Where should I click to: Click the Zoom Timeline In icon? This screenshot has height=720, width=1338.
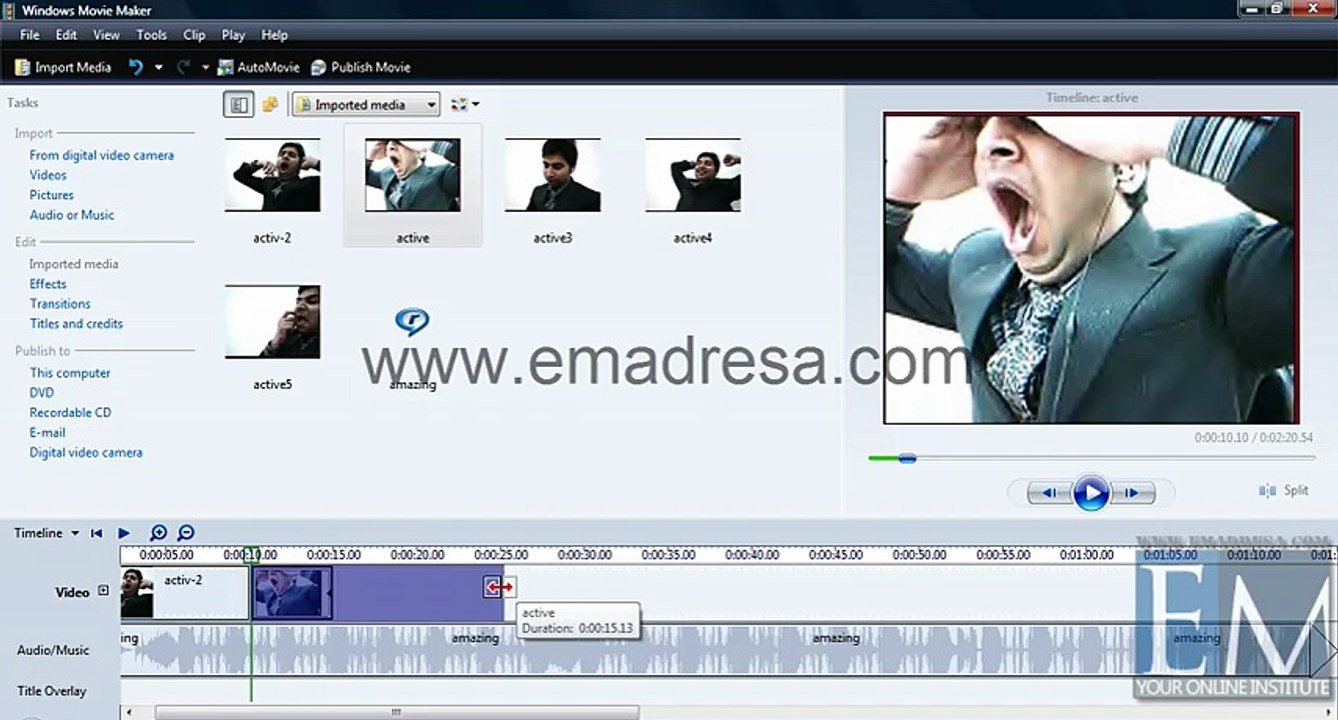158,533
